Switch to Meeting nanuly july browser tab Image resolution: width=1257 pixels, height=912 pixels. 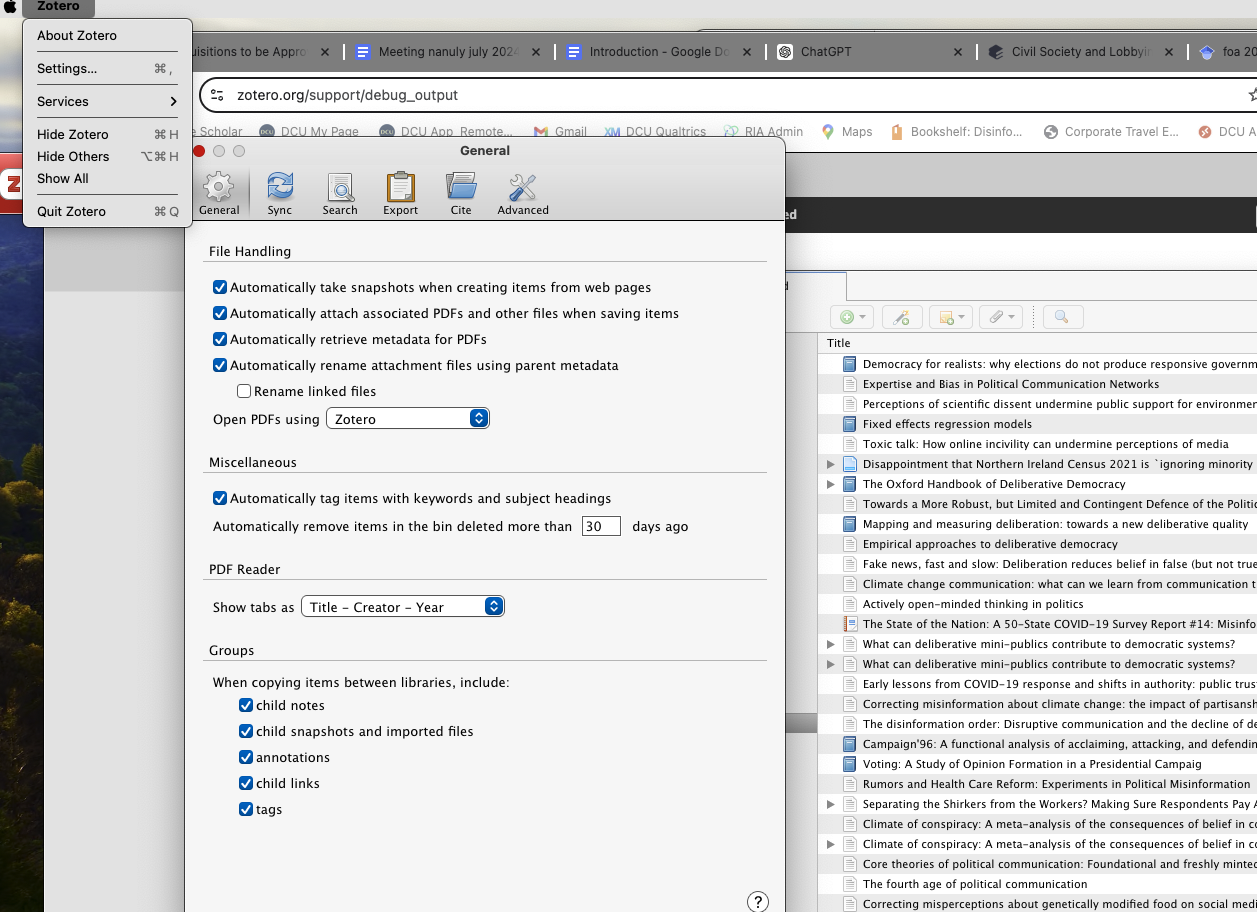click(x=448, y=52)
